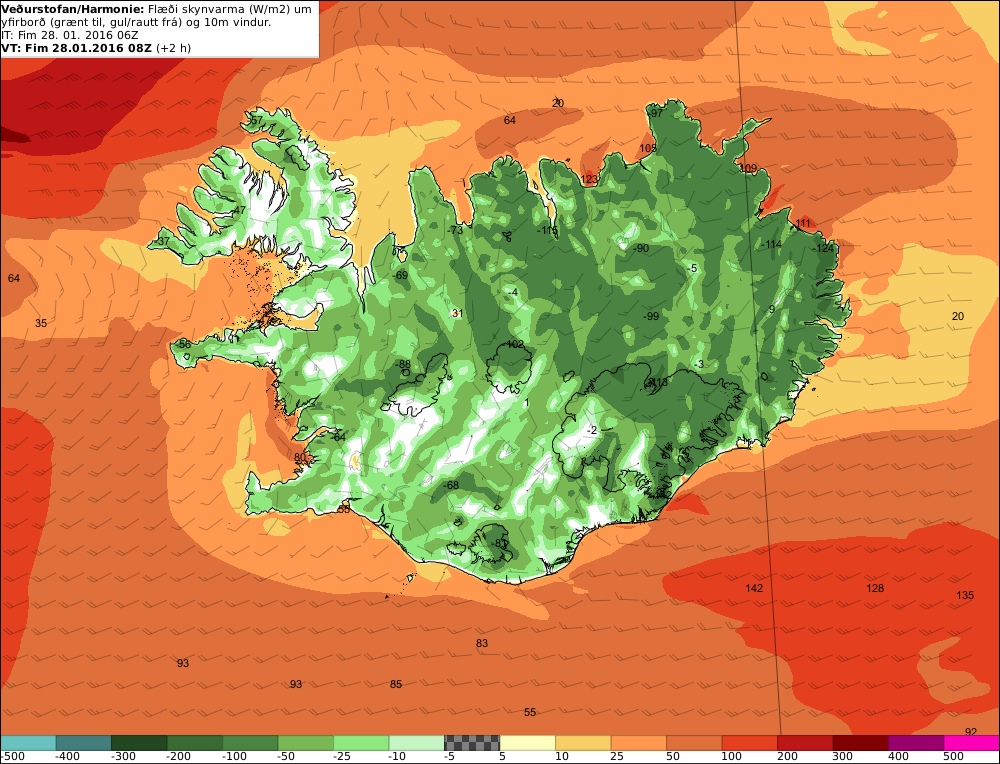1000x764 pixels.
Task: Click the land value "-69"
Action: [401, 275]
